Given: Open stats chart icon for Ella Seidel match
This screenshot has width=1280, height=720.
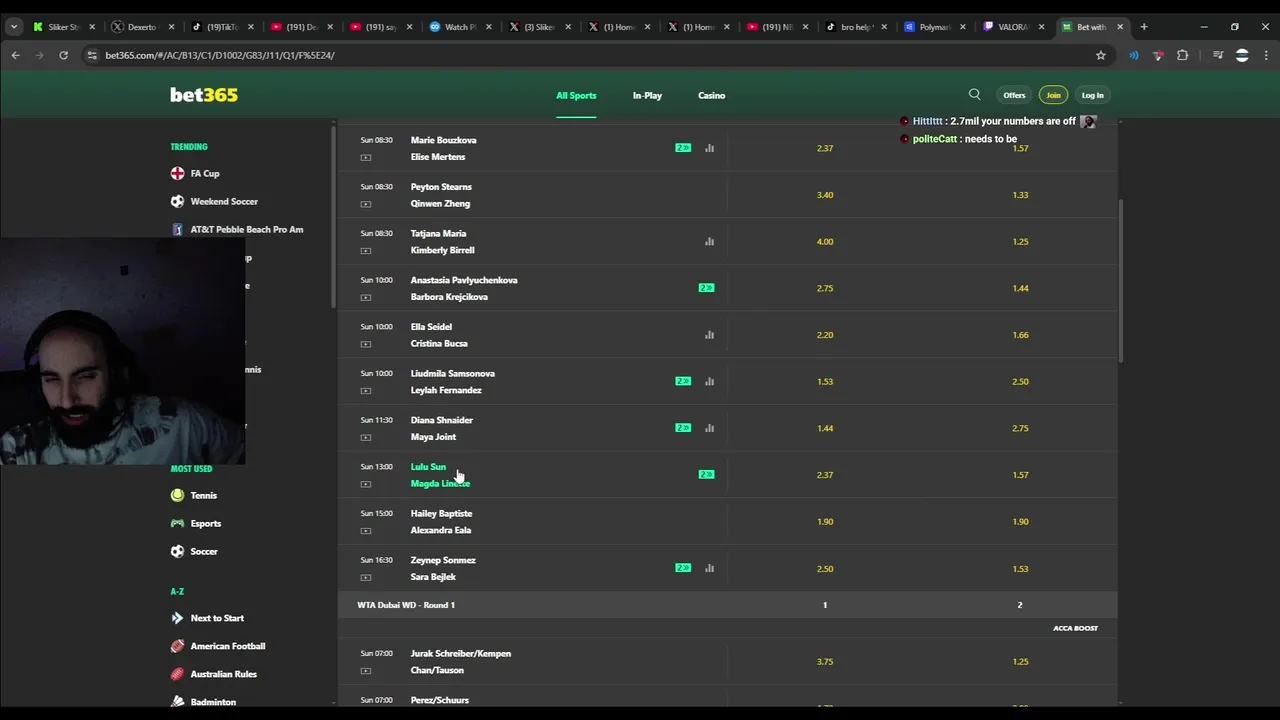Looking at the screenshot, I should 709,335.
